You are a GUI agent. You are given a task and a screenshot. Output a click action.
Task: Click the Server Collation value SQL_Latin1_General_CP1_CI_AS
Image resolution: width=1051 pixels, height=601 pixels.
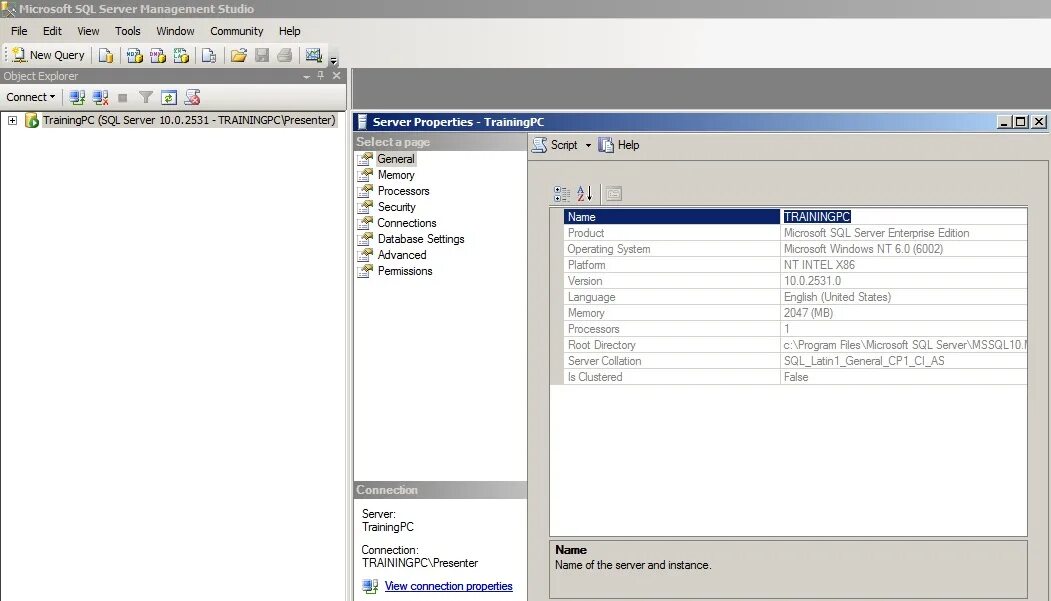864,361
